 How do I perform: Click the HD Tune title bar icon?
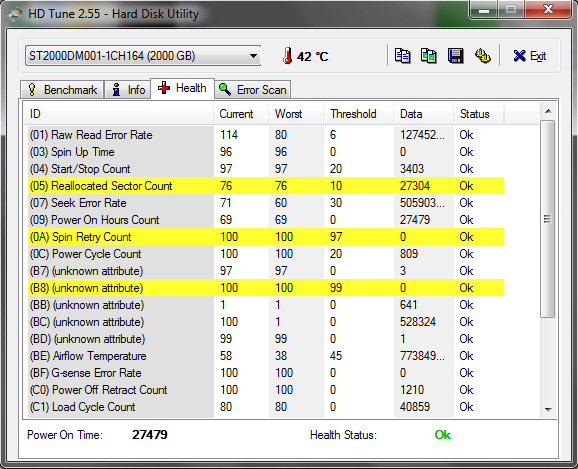(15, 14)
